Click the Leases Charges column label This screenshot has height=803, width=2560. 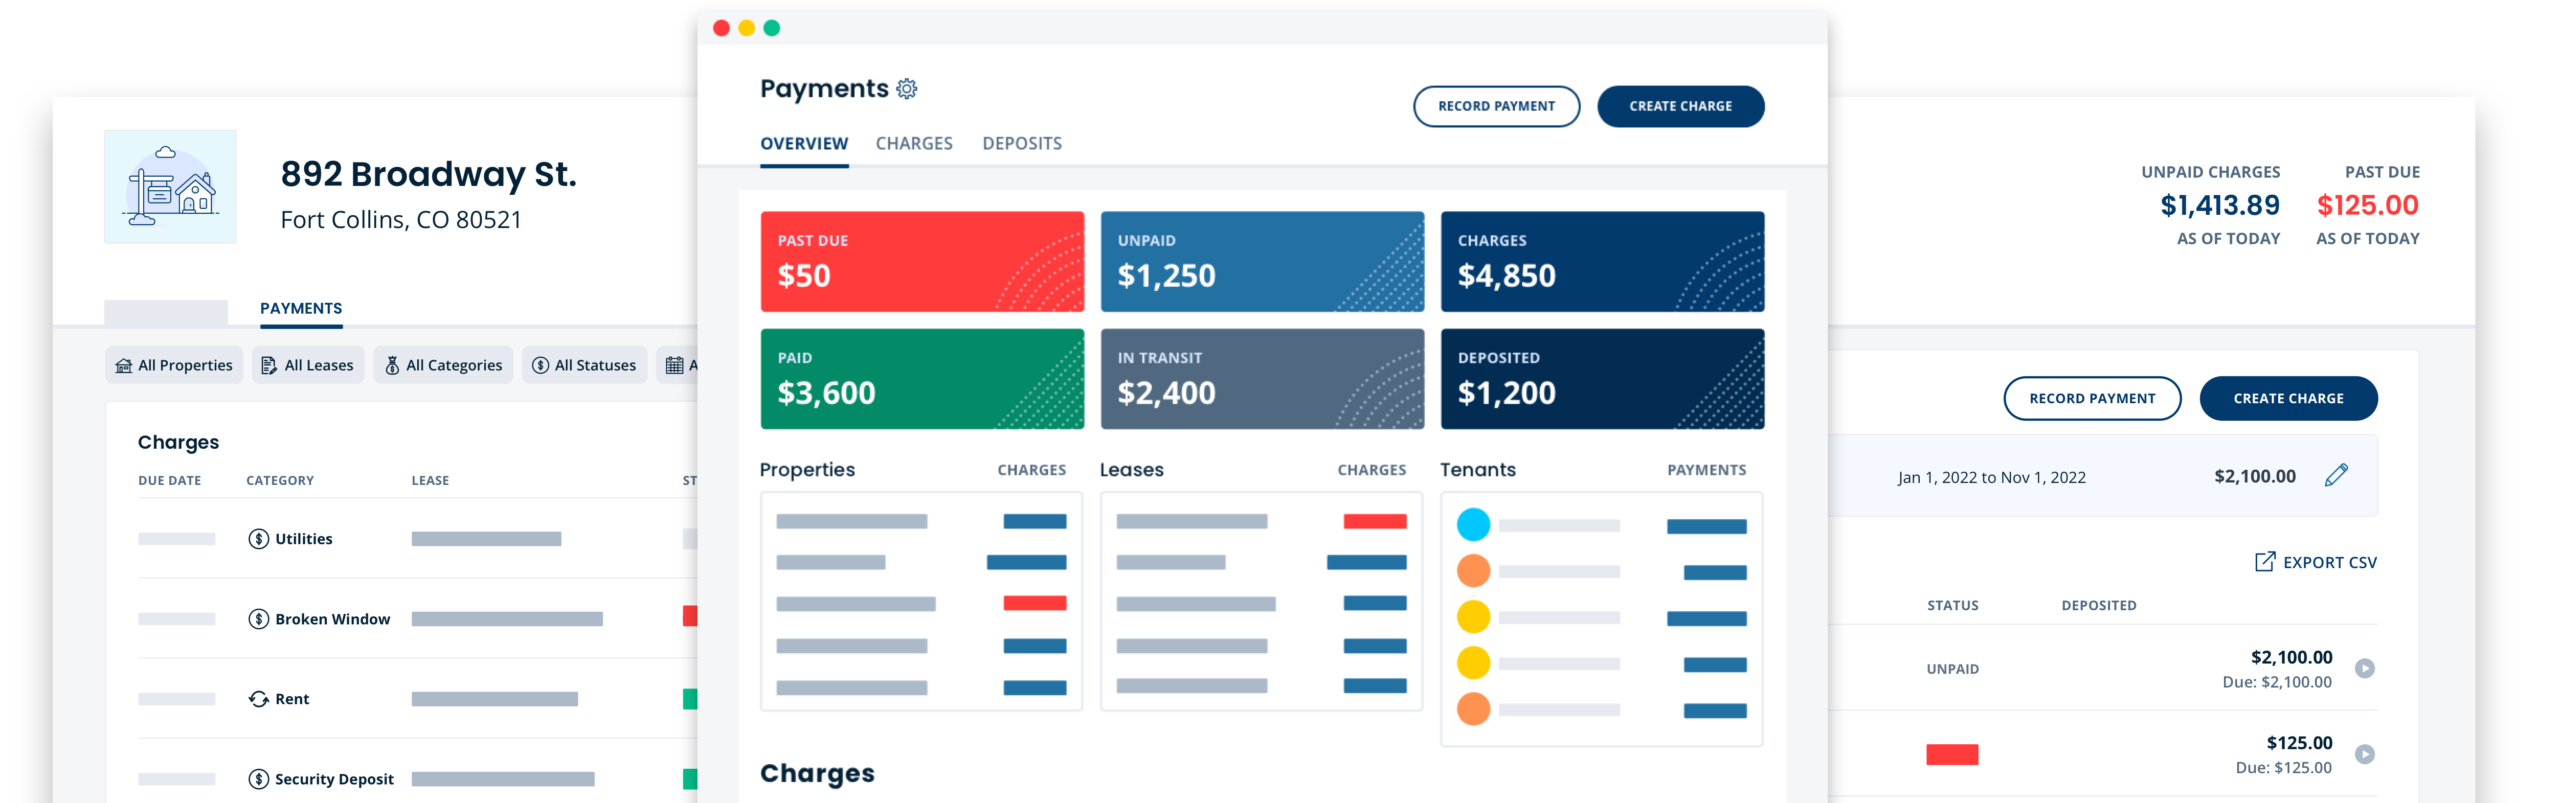pos(1371,470)
